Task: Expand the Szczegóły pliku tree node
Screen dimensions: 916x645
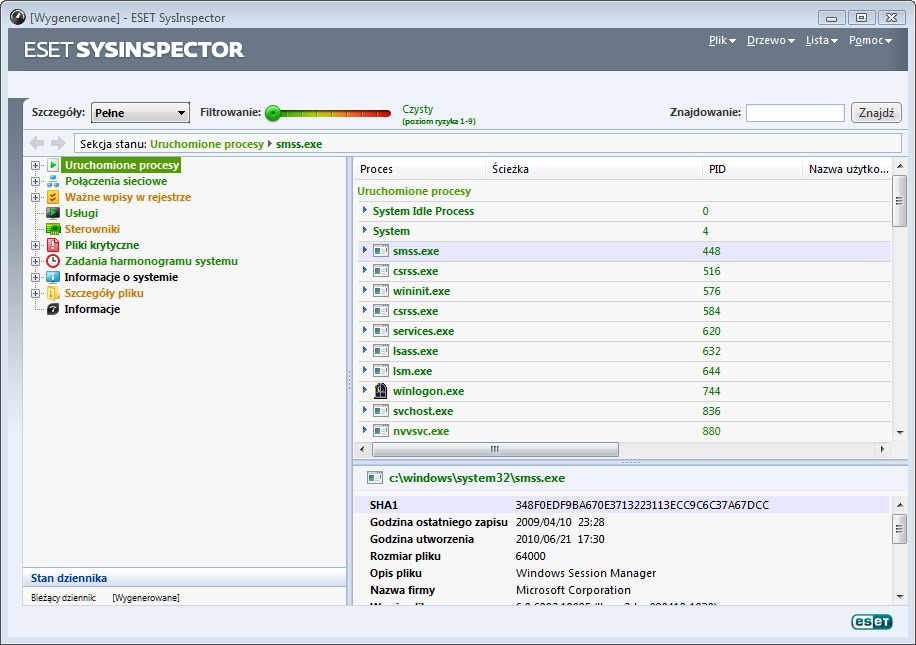Action: (x=36, y=293)
